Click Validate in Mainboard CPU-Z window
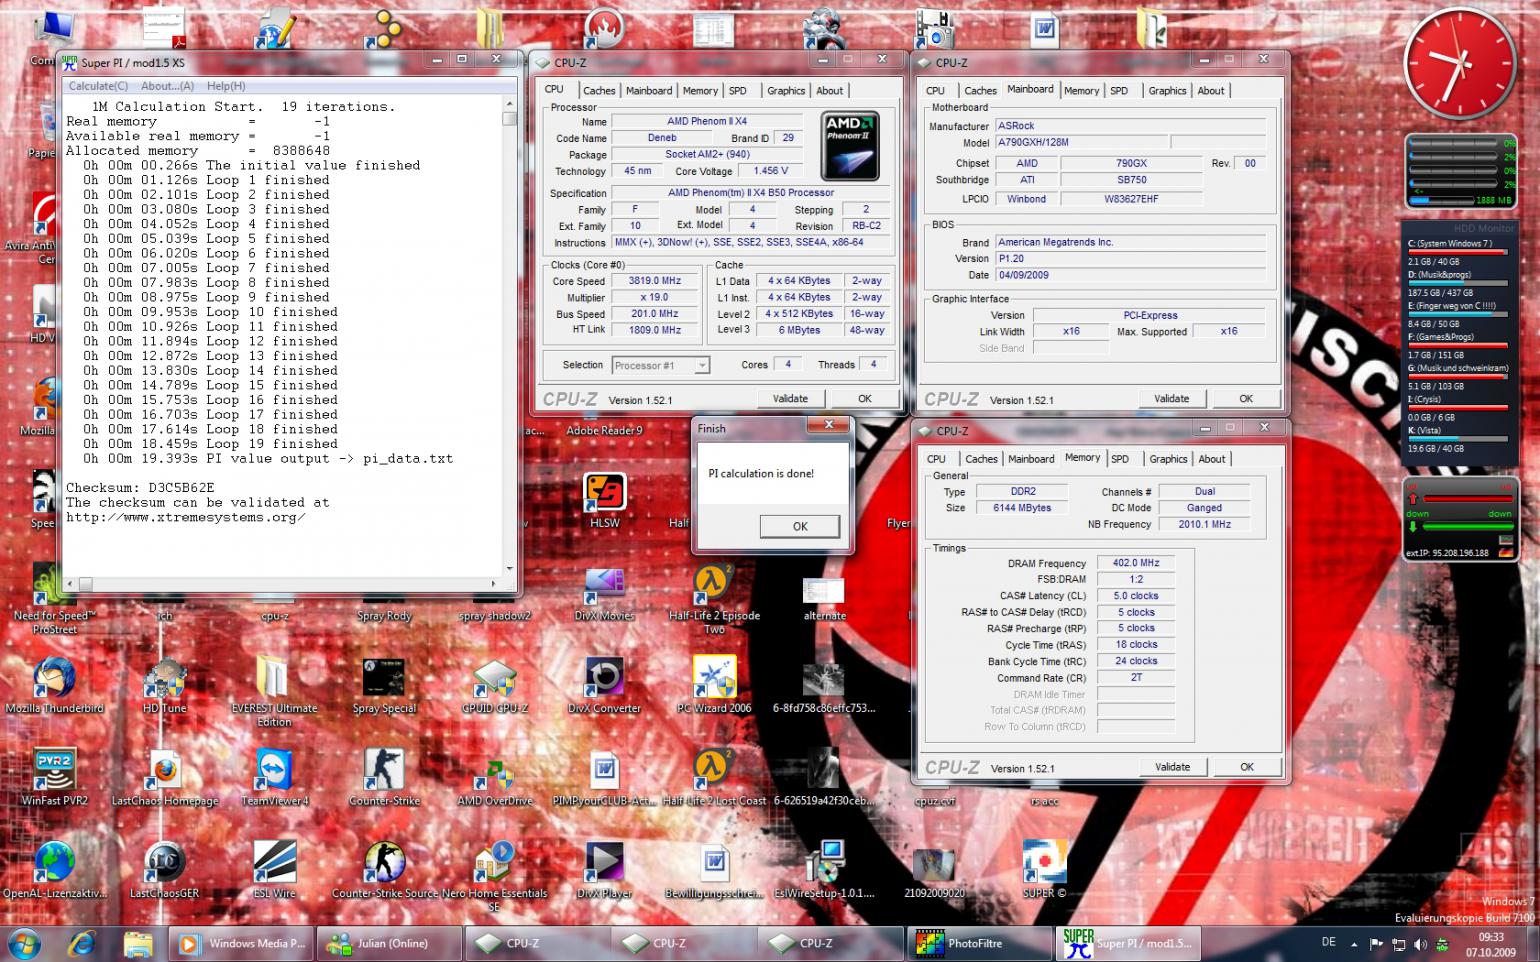The width and height of the screenshot is (1540, 962). (x=1172, y=398)
